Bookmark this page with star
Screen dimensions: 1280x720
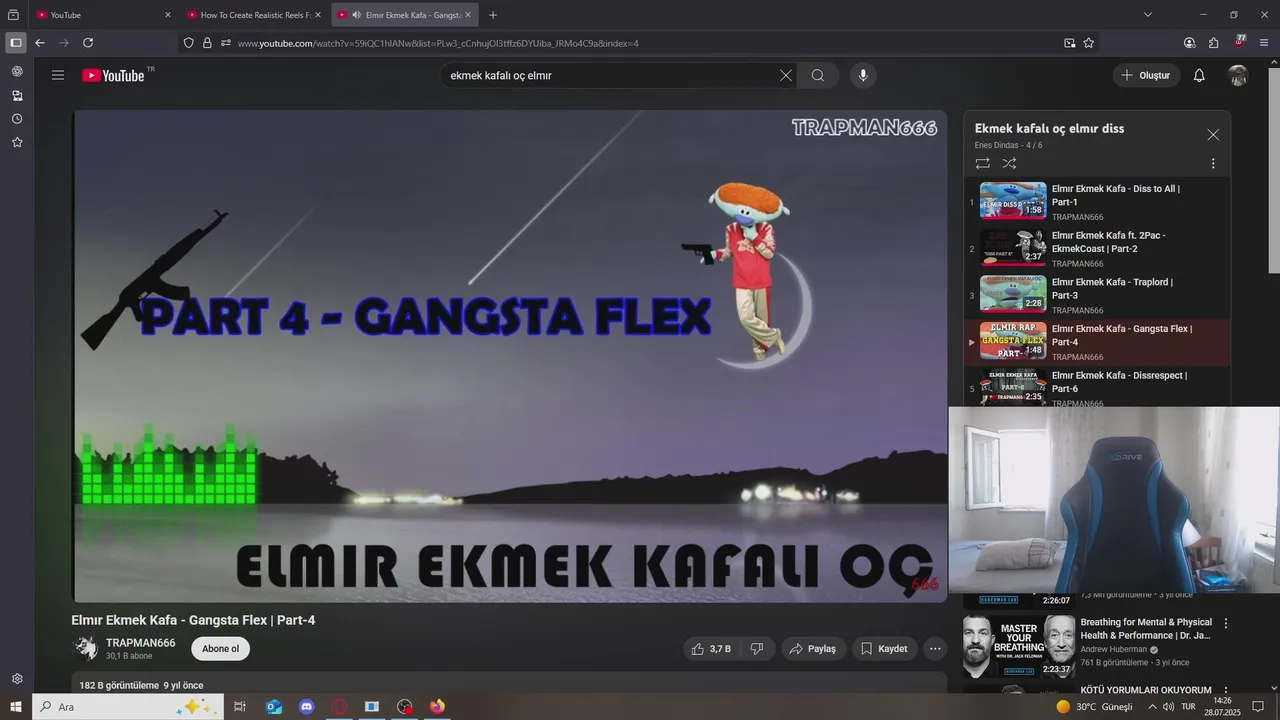coord(1089,43)
